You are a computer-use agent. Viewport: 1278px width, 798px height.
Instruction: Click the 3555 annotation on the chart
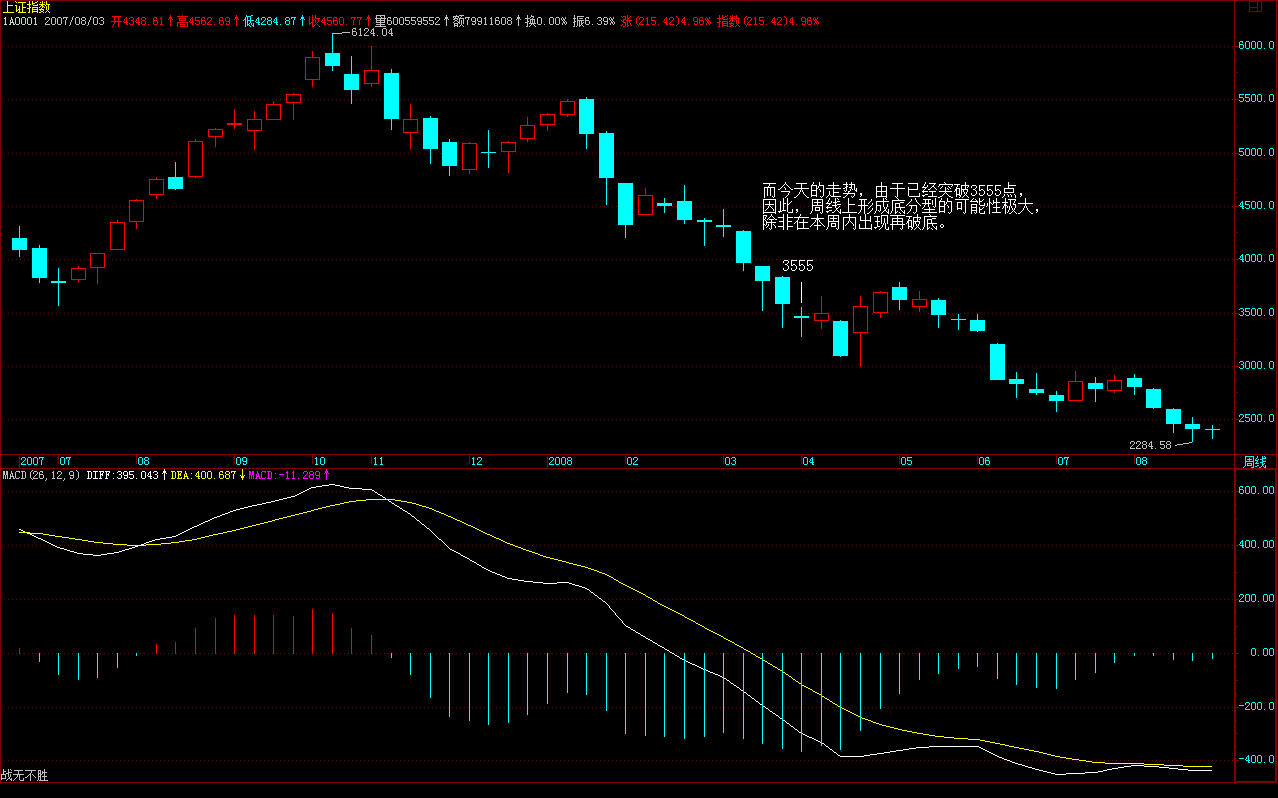[x=797, y=266]
